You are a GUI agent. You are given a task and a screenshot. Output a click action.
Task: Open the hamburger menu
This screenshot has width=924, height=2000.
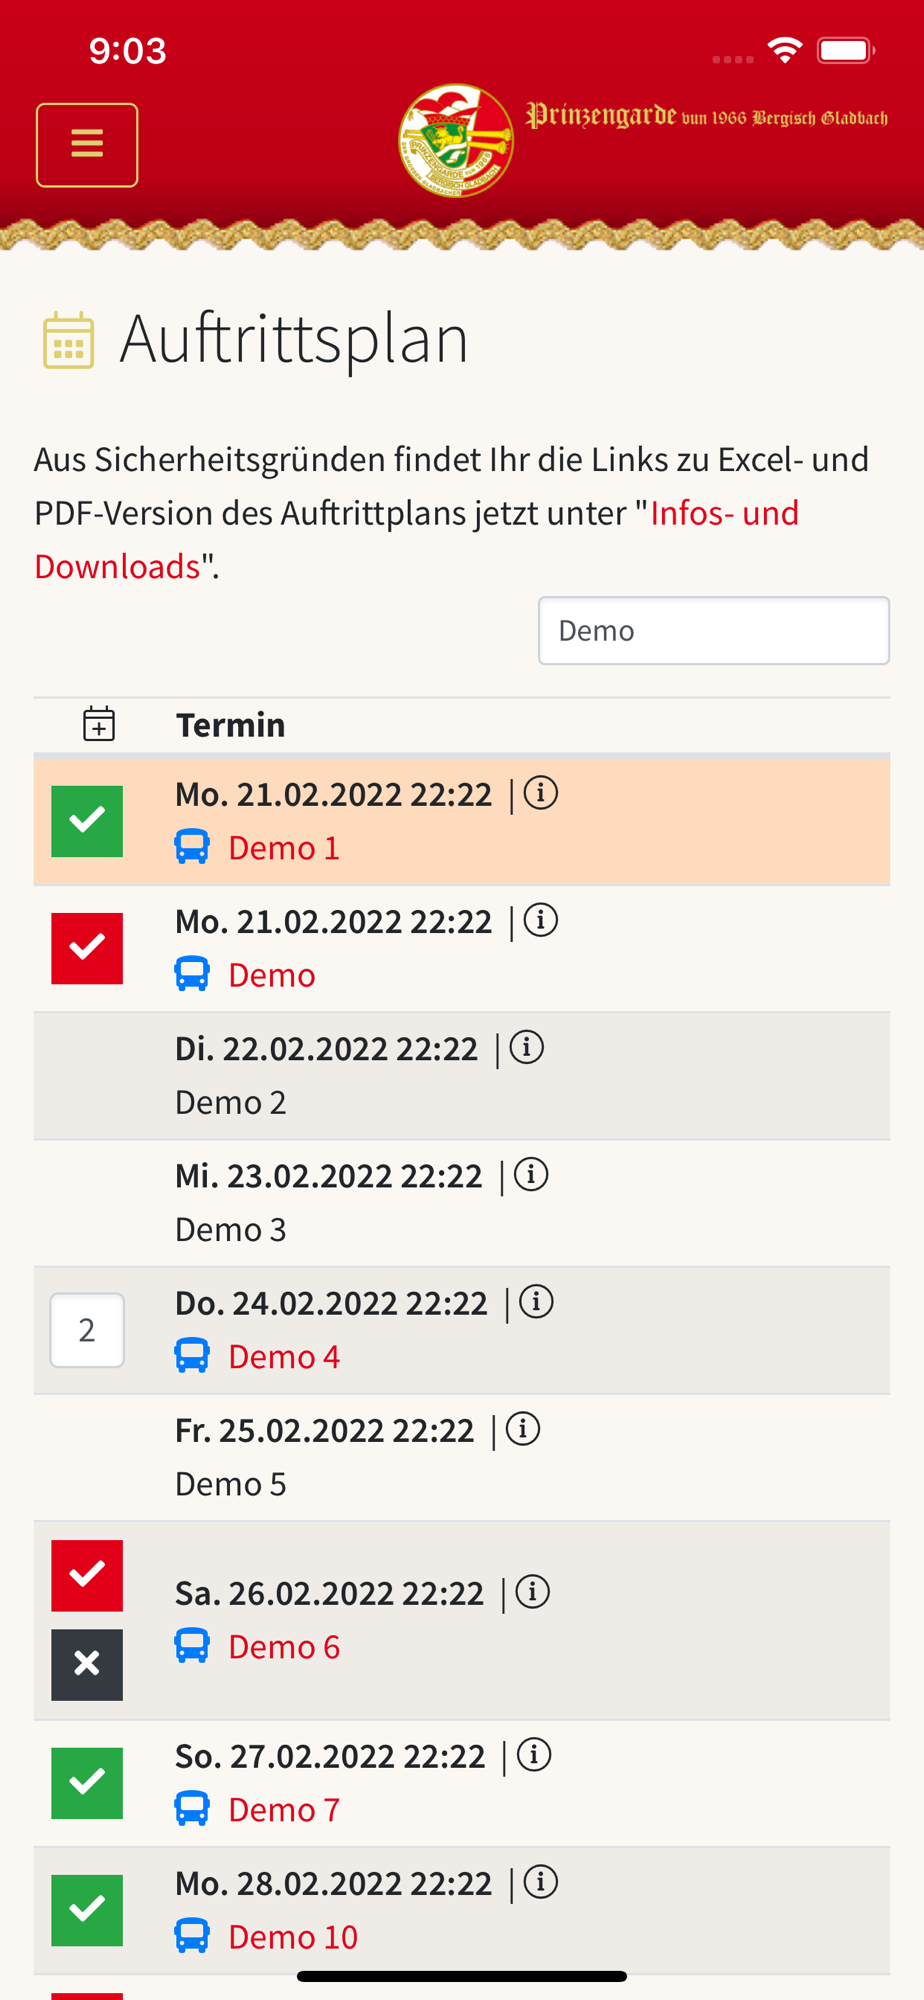click(x=87, y=145)
